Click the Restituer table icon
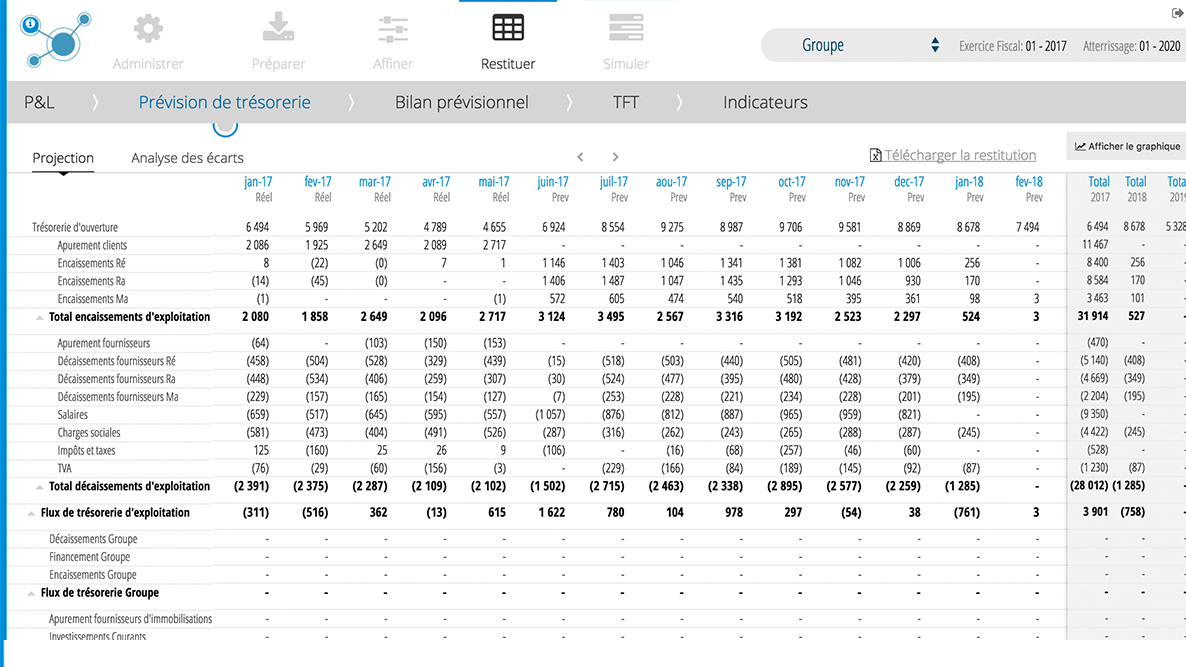The height and width of the screenshot is (667, 1186). (x=508, y=28)
